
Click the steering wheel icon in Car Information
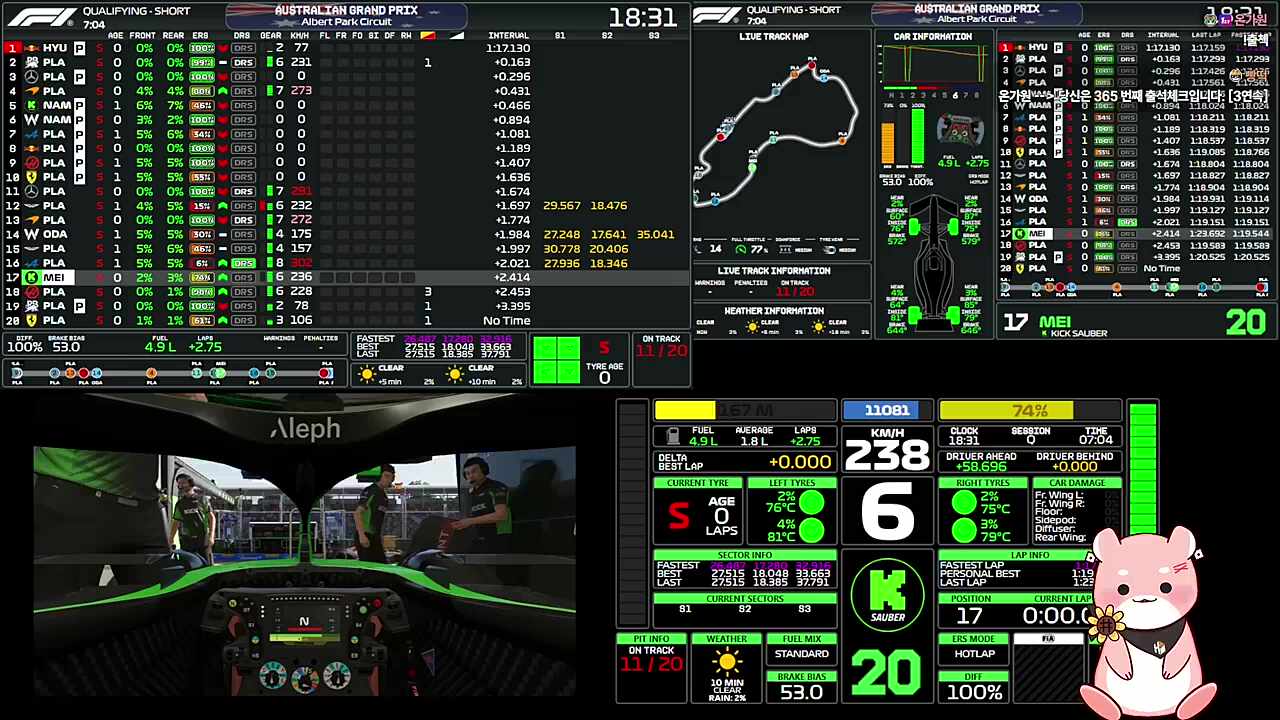[x=959, y=130]
